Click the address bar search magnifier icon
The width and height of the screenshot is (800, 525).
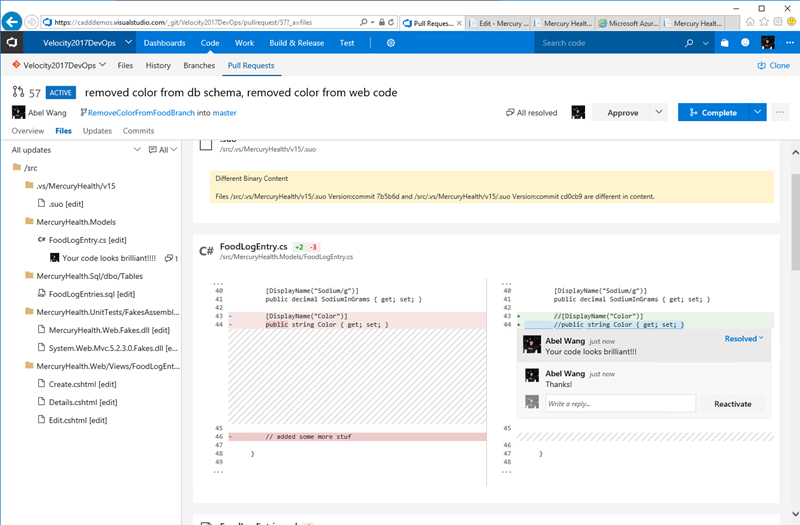coord(363,22)
